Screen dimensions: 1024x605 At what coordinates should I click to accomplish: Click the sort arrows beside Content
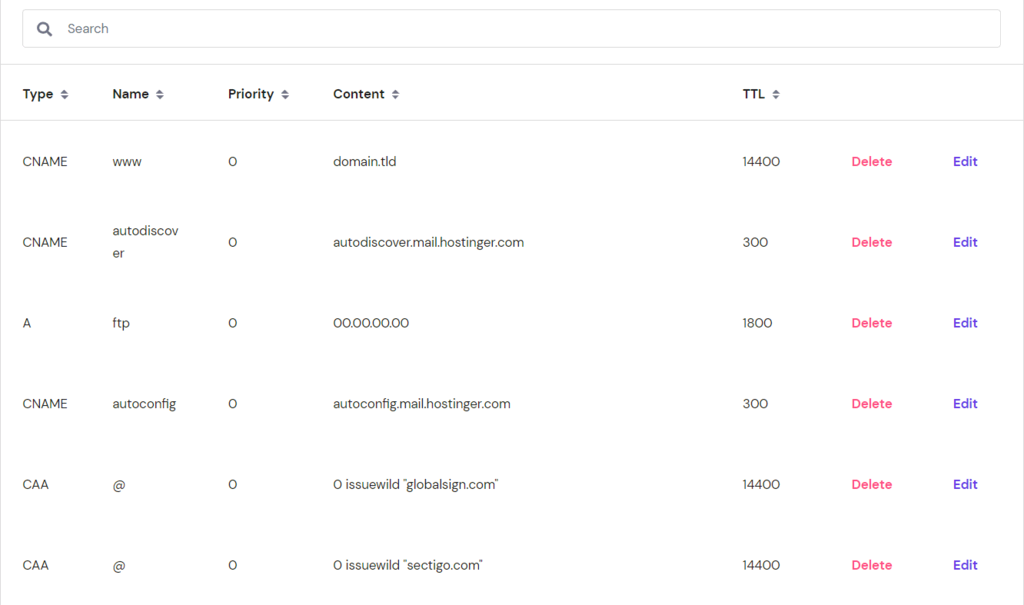[x=393, y=93]
